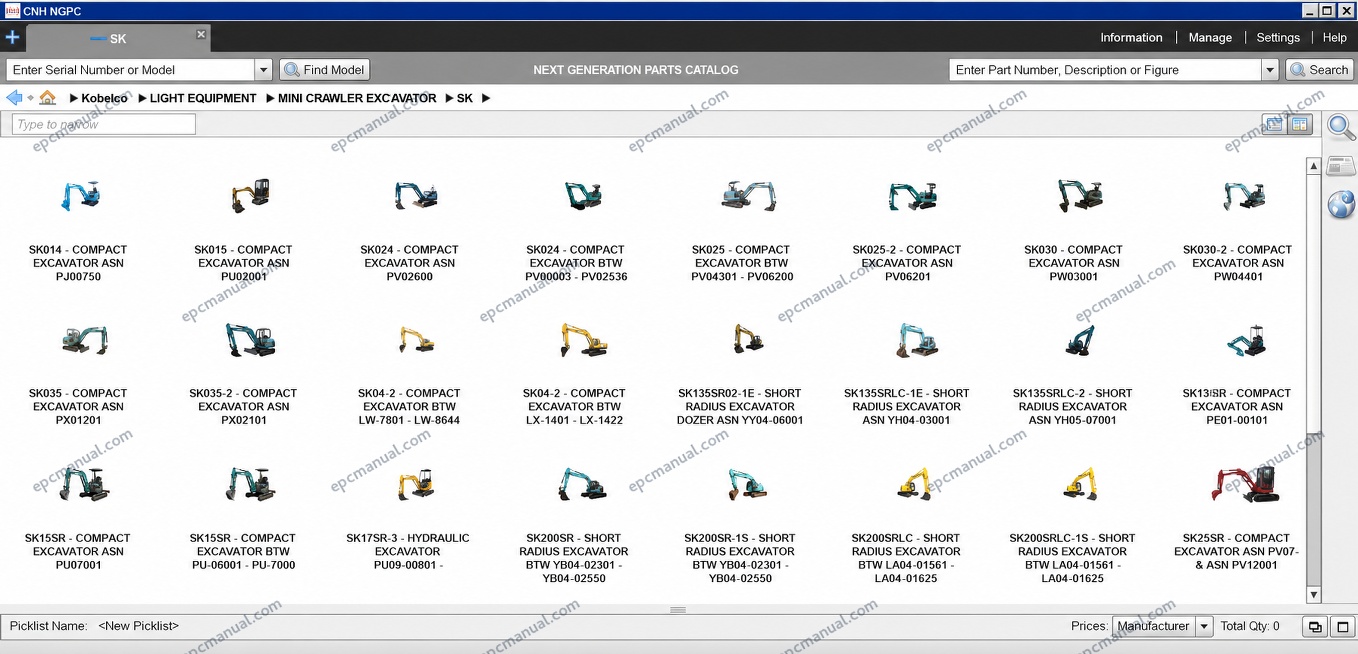The width and height of the screenshot is (1358, 654).
Task: Switch to list view icon
Action: click(1274, 125)
